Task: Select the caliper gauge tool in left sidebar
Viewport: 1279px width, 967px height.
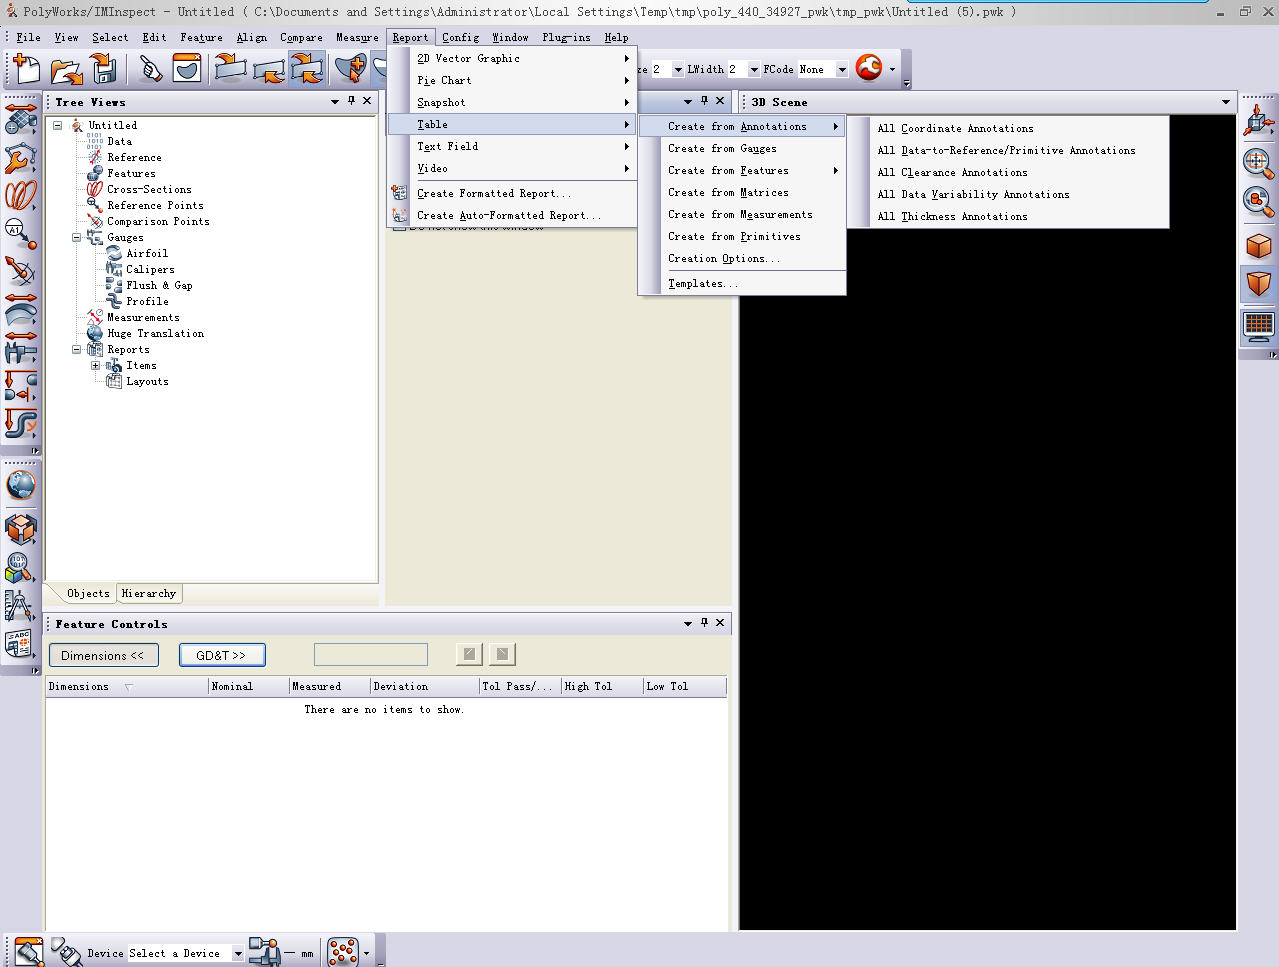Action: (x=20, y=349)
